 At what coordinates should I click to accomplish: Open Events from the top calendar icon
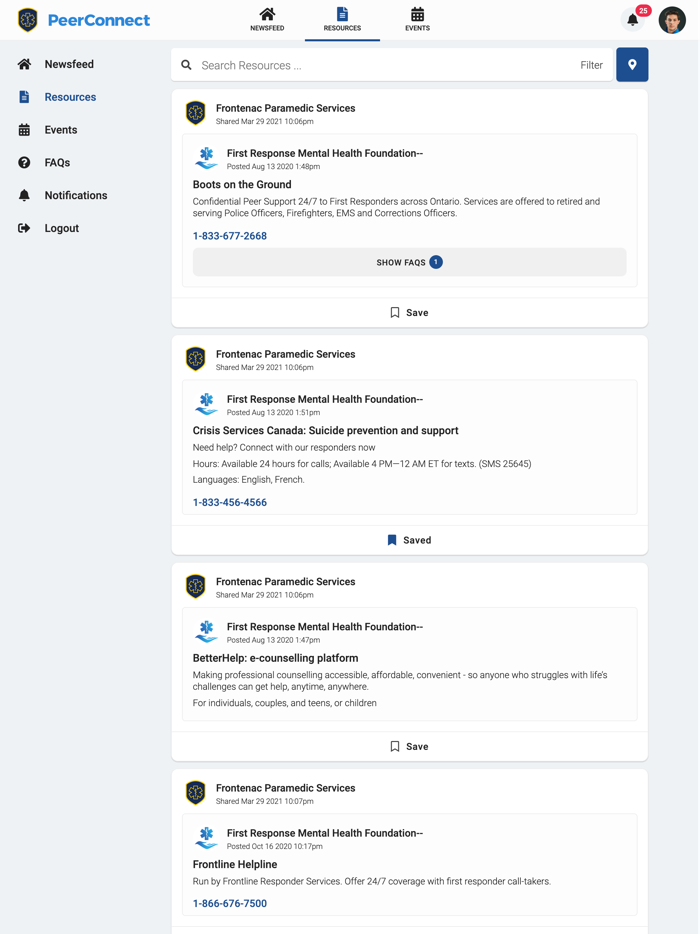click(417, 19)
